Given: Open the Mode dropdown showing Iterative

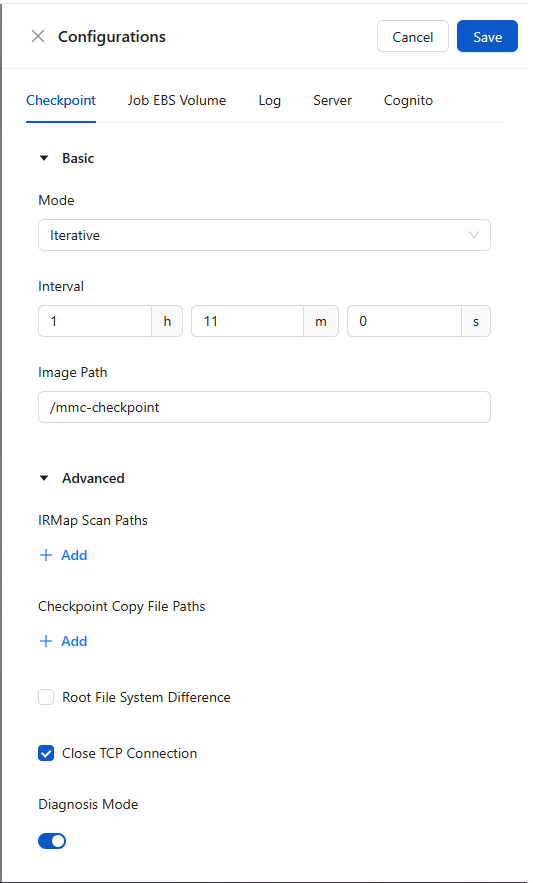Looking at the screenshot, I should point(264,235).
